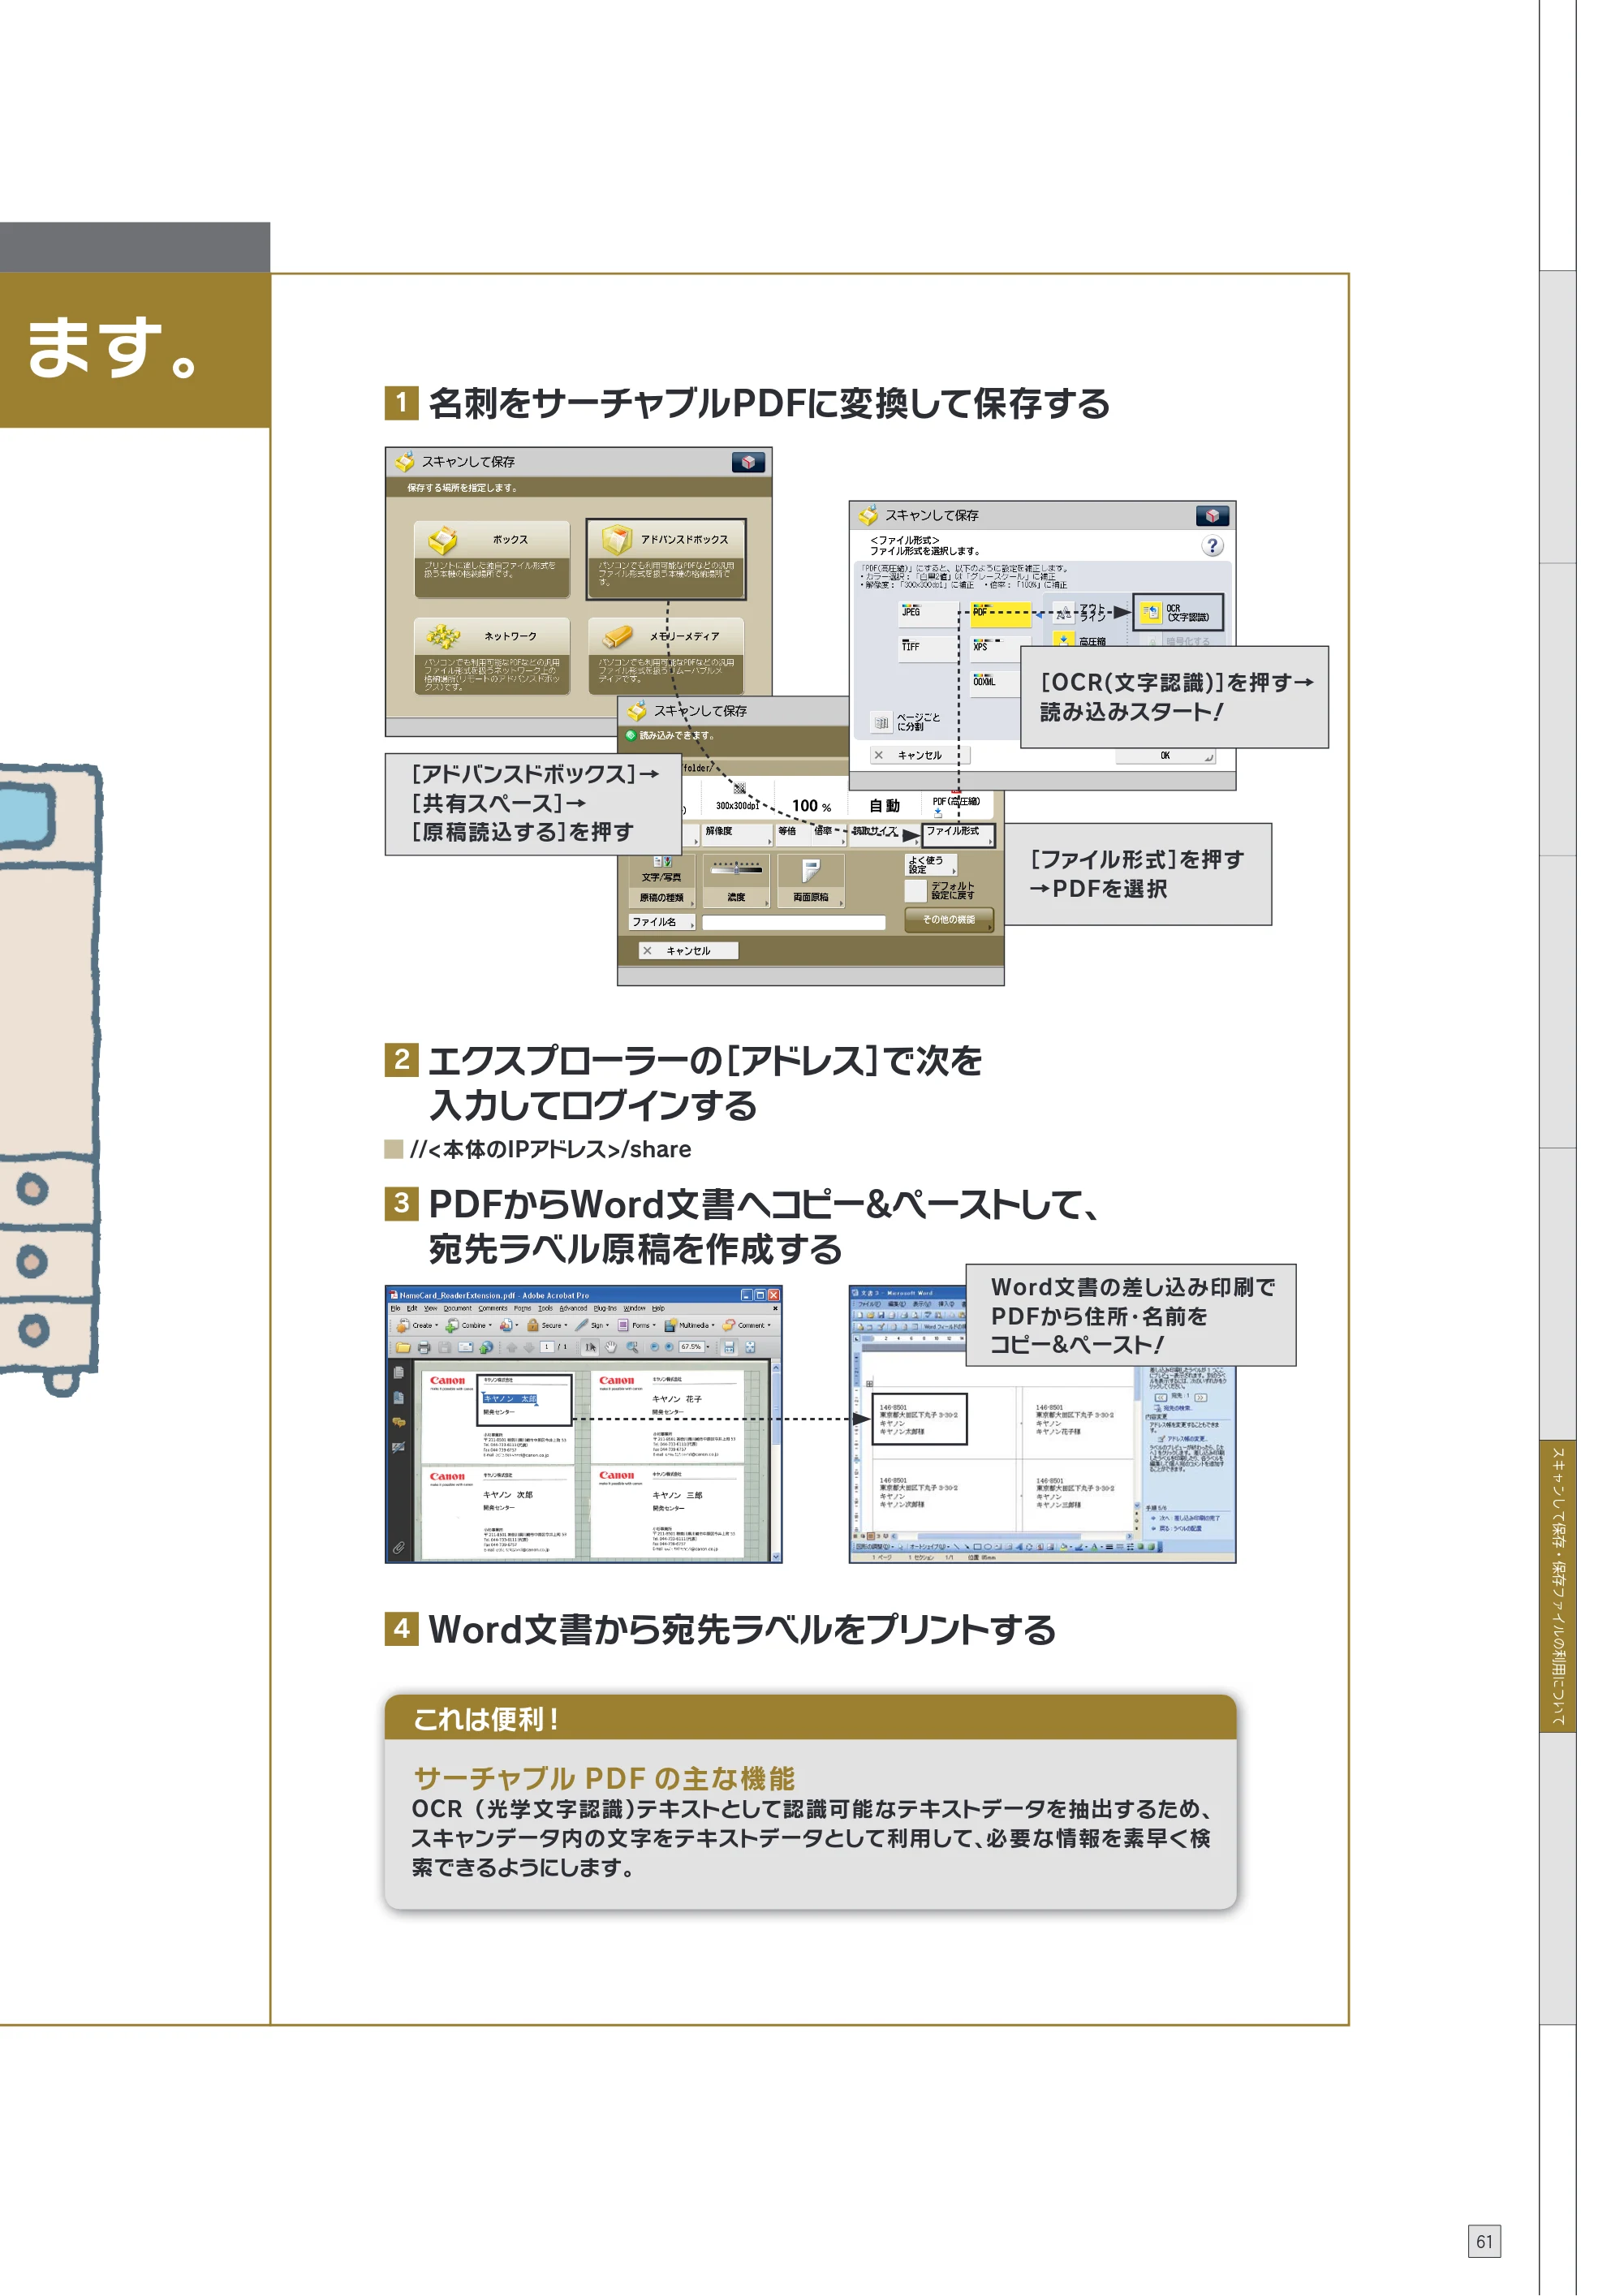1624x2296 pixels.
Task: Click 次へ: 差し込み印刷の完了 link in Word
Action: (x=1190, y=1518)
